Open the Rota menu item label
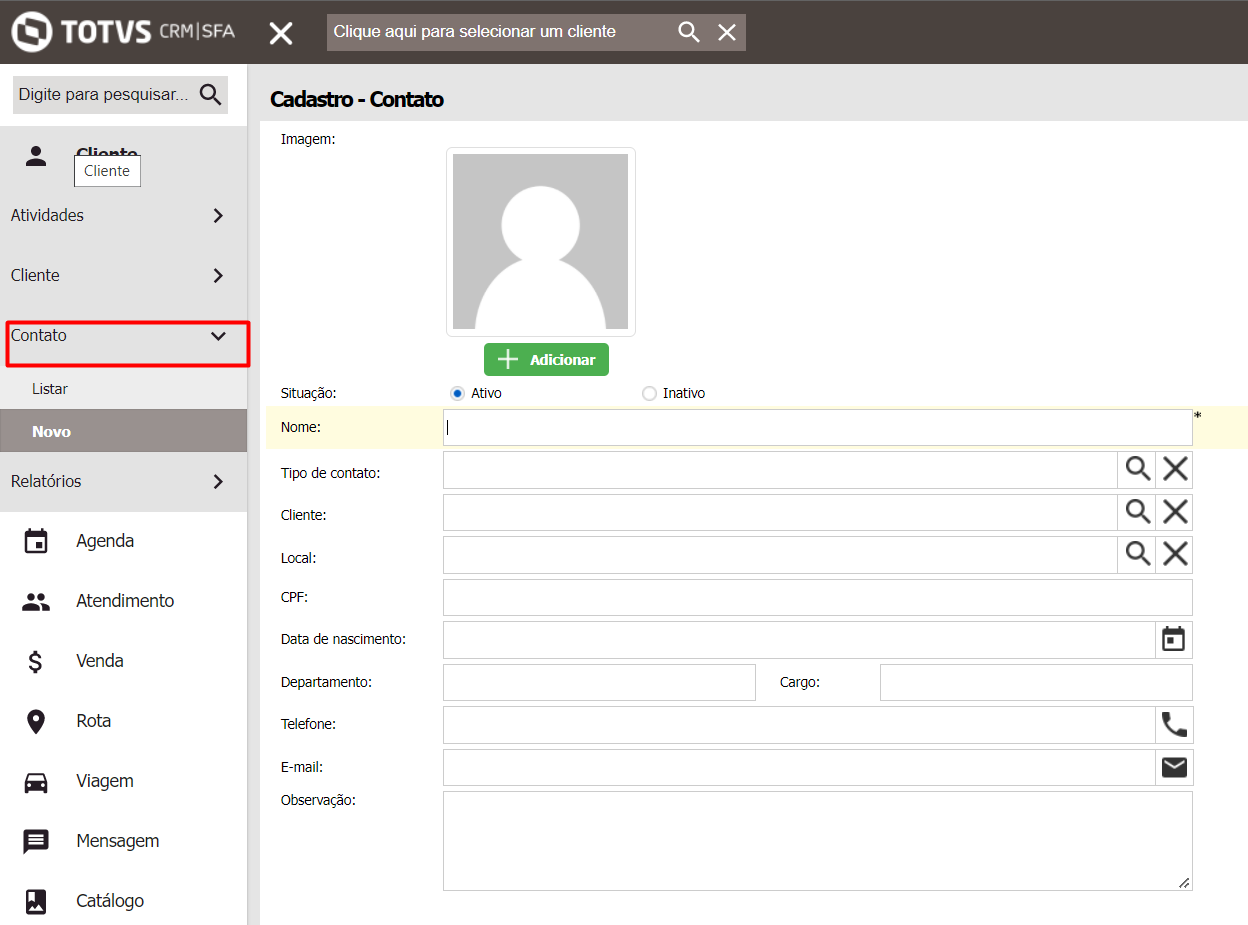The height and width of the screenshot is (925, 1248). click(x=94, y=721)
